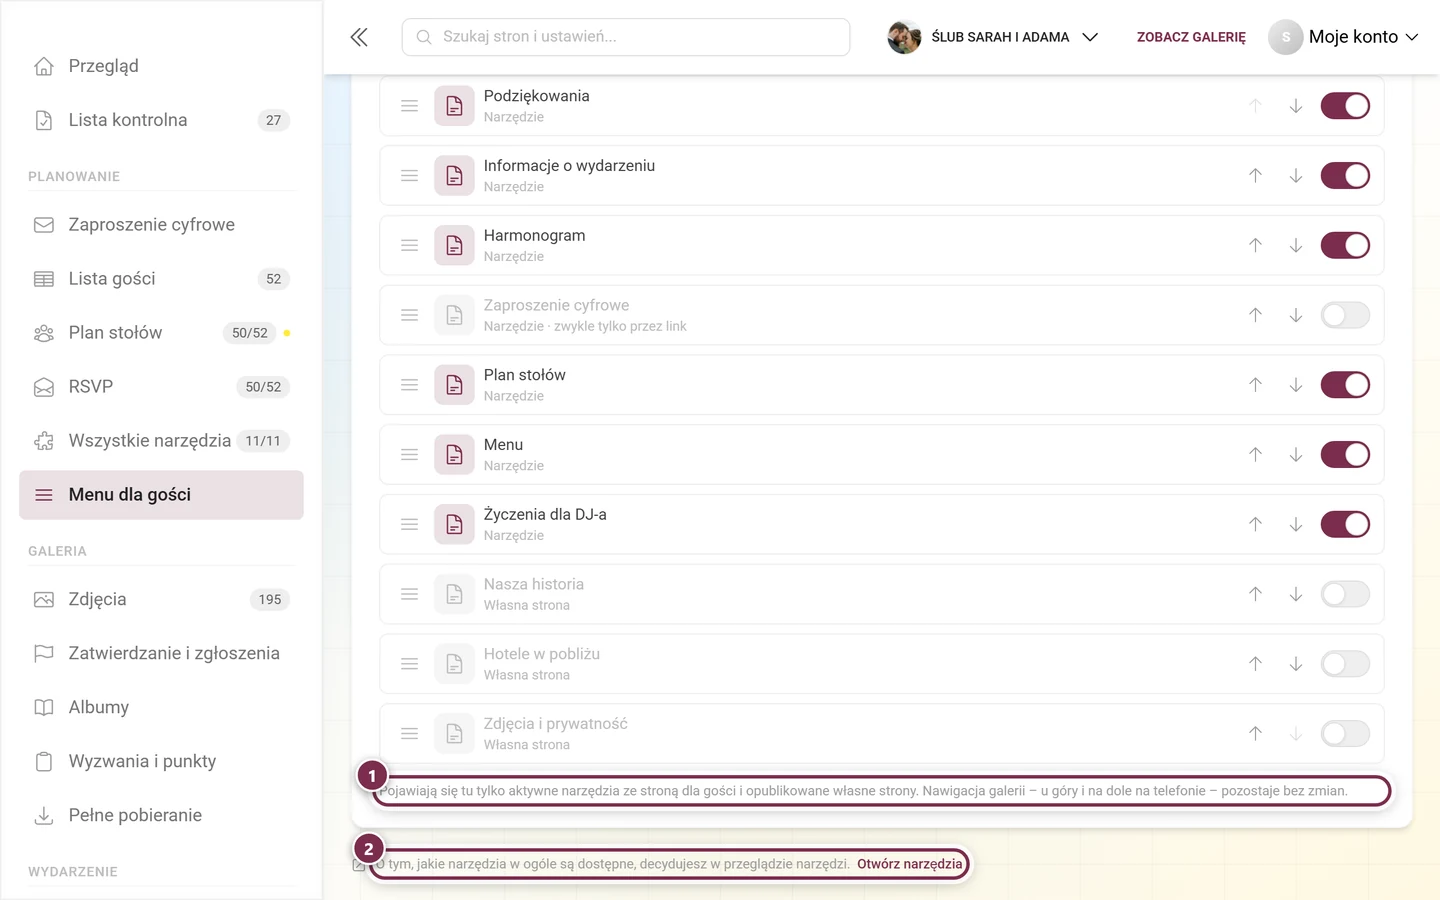The height and width of the screenshot is (900, 1440).
Task: Switch off the Plan stołów toggle
Action: click(x=1345, y=385)
